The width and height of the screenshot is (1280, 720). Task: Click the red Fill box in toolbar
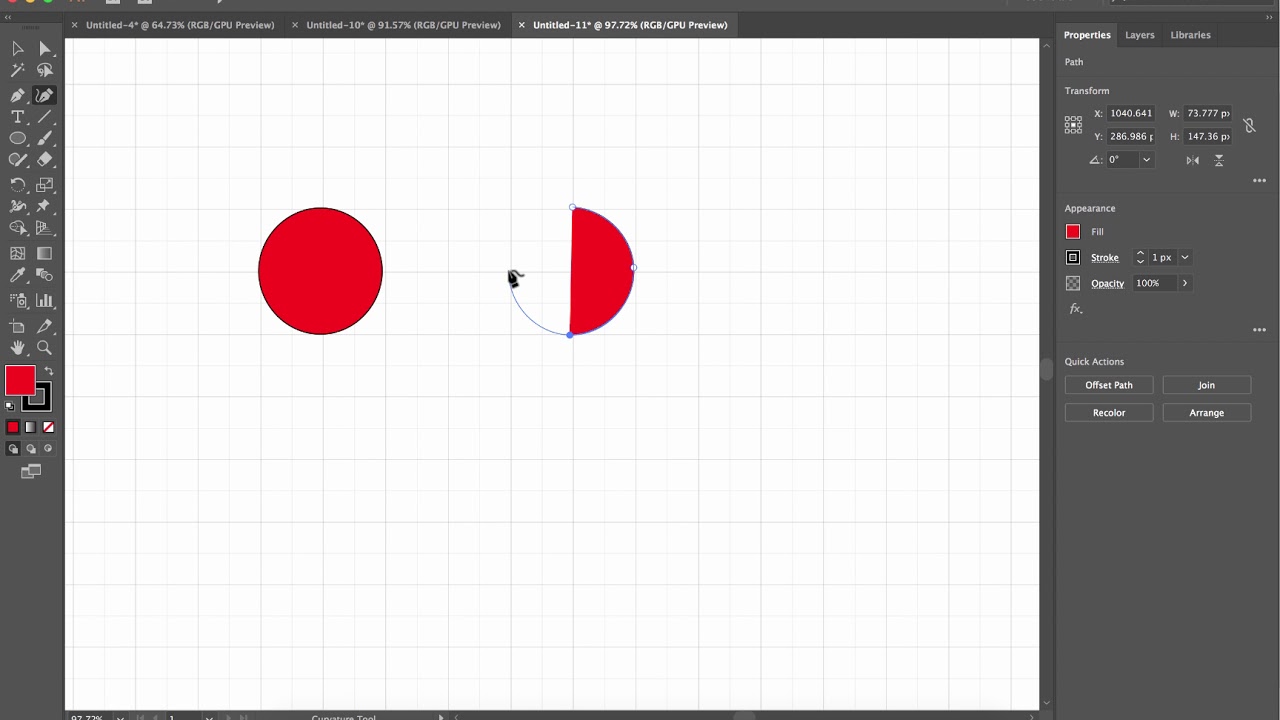(20, 381)
